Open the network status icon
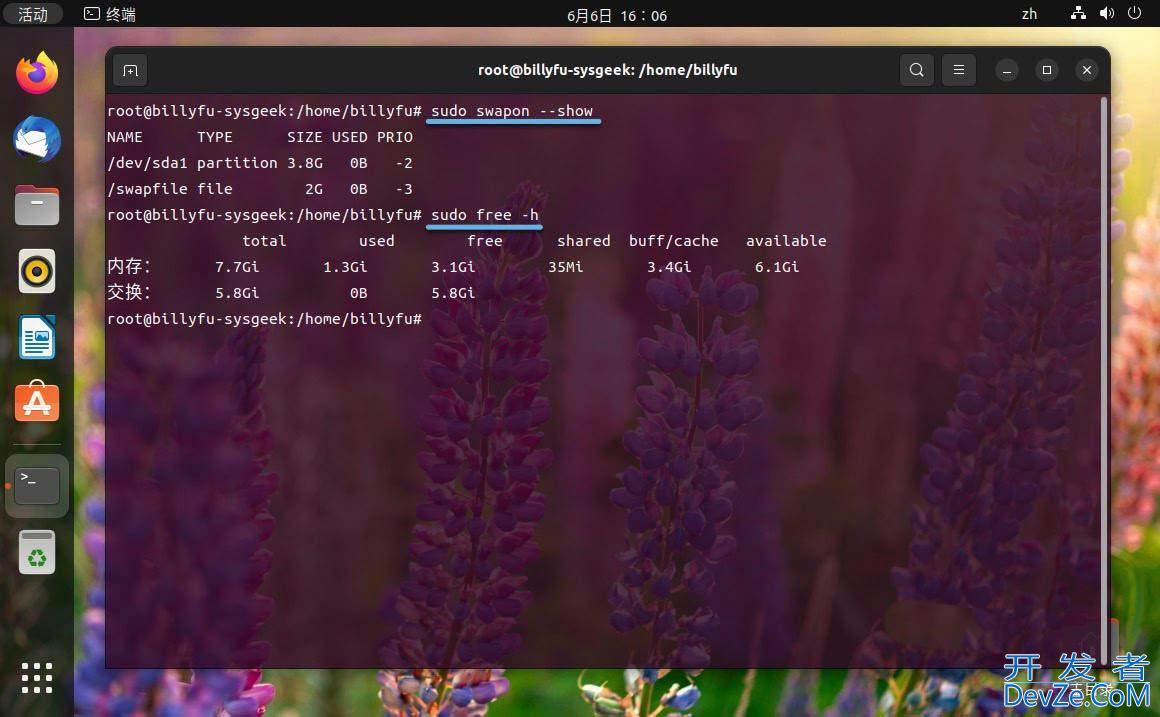Viewport: 1160px width, 717px height. (1079, 13)
